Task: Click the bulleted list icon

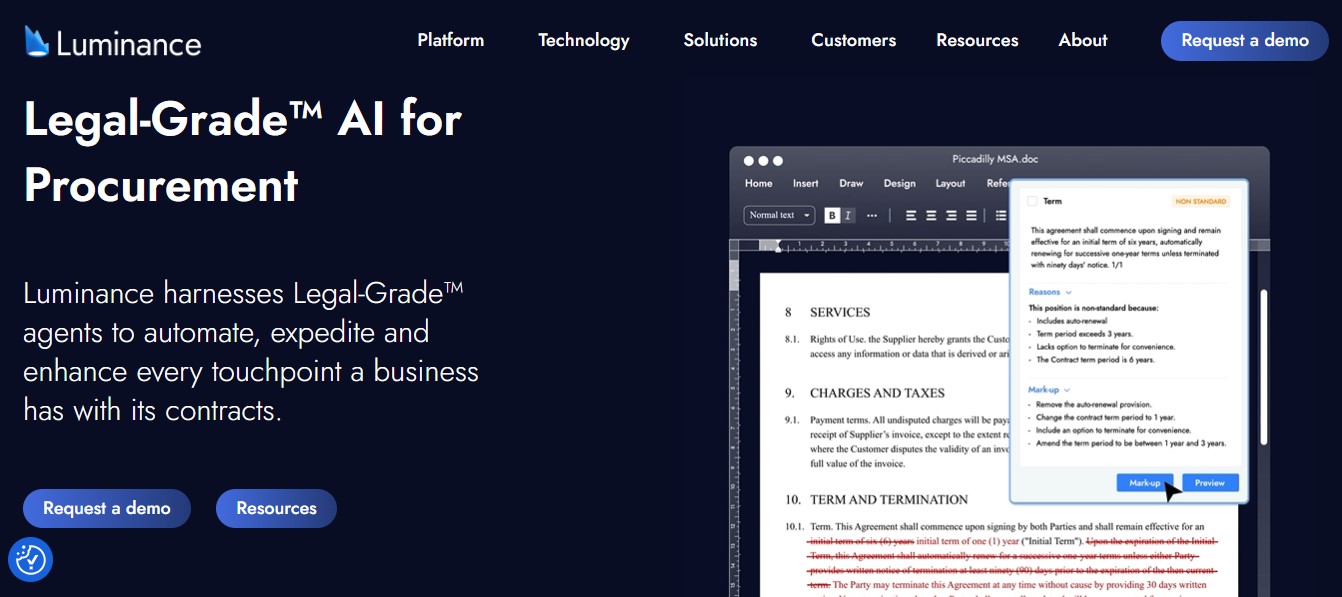Action: pyautogui.click(x=1000, y=215)
